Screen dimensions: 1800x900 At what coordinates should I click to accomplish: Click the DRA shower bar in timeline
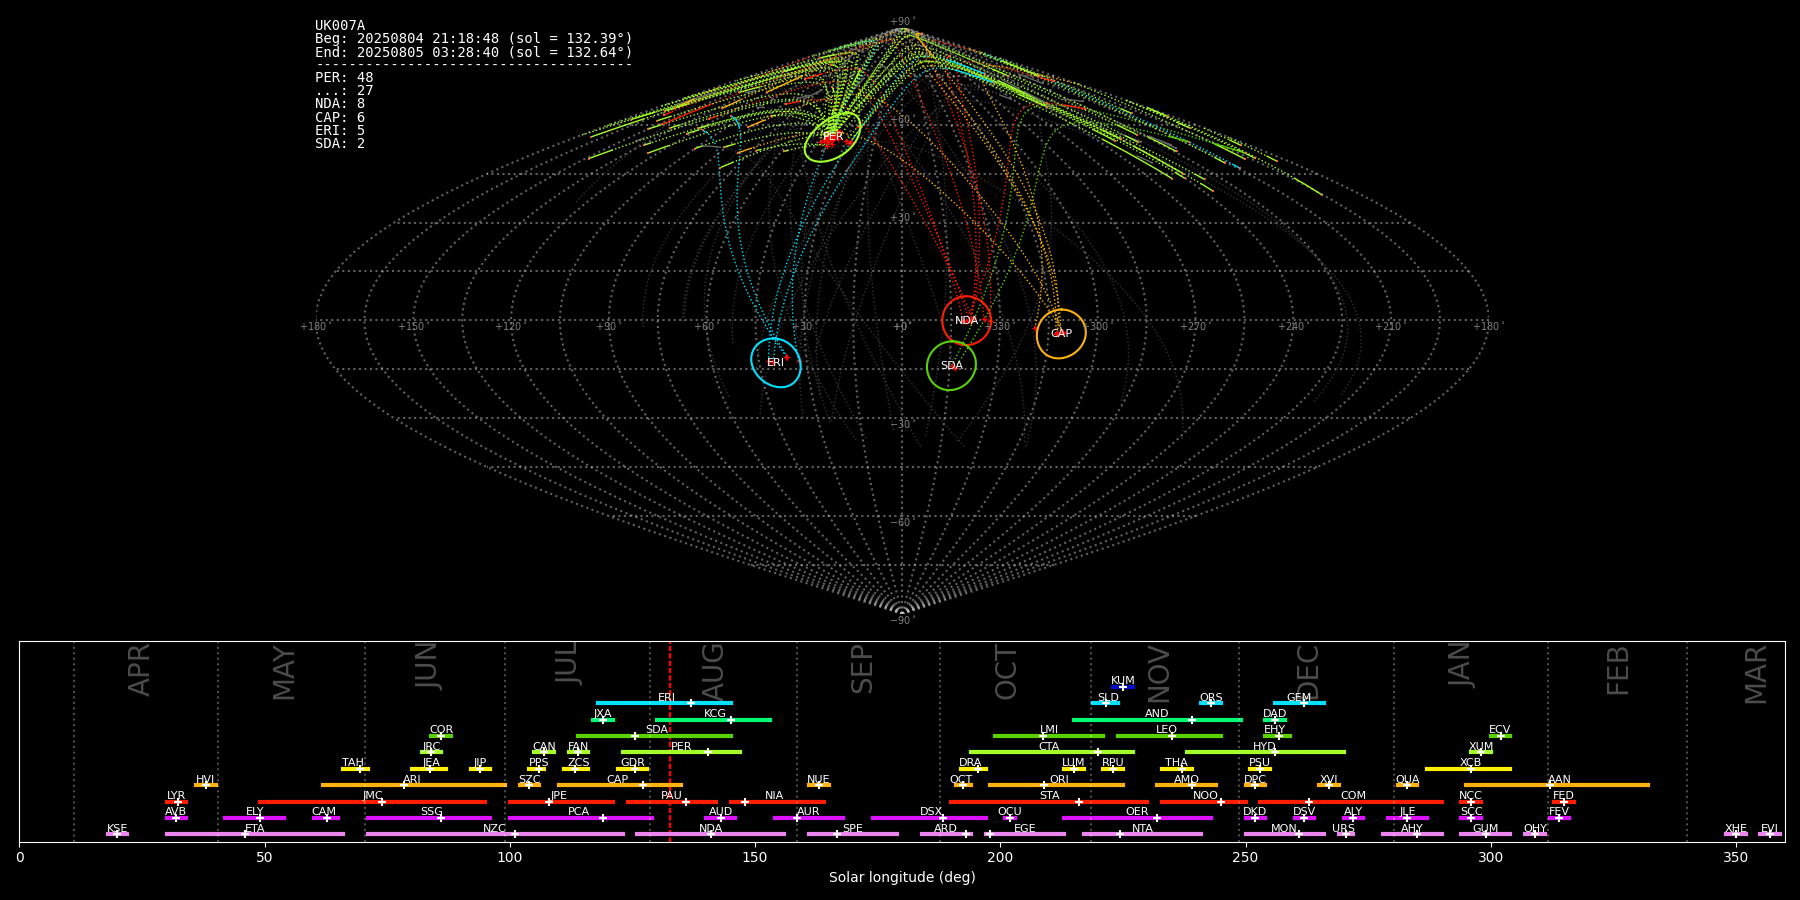[x=973, y=769]
